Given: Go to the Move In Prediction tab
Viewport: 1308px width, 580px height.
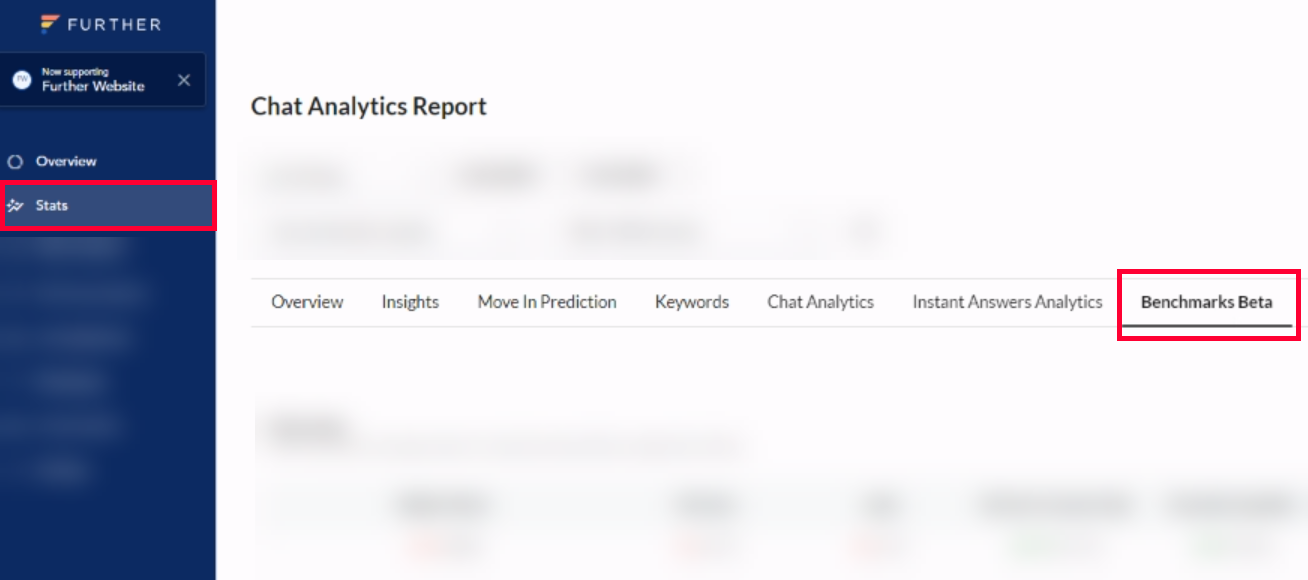Looking at the screenshot, I should (547, 302).
